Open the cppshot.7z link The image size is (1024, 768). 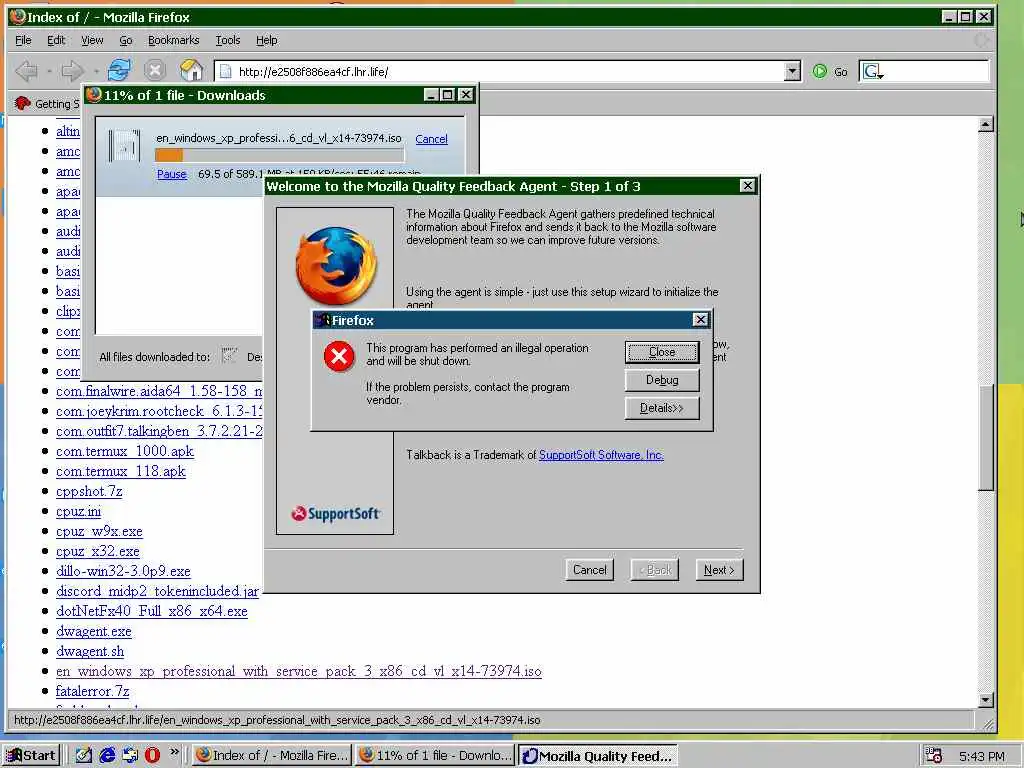click(x=89, y=491)
